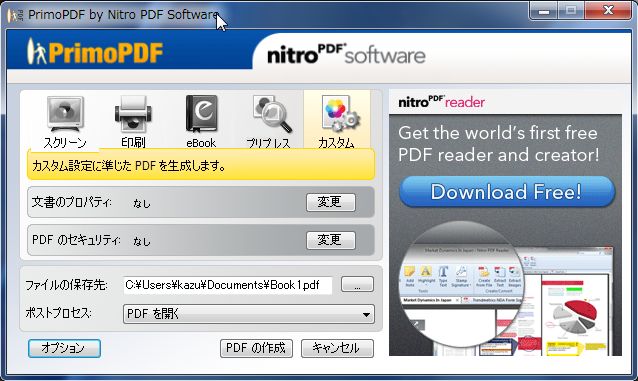Browse for save location with the ... button

point(357,285)
